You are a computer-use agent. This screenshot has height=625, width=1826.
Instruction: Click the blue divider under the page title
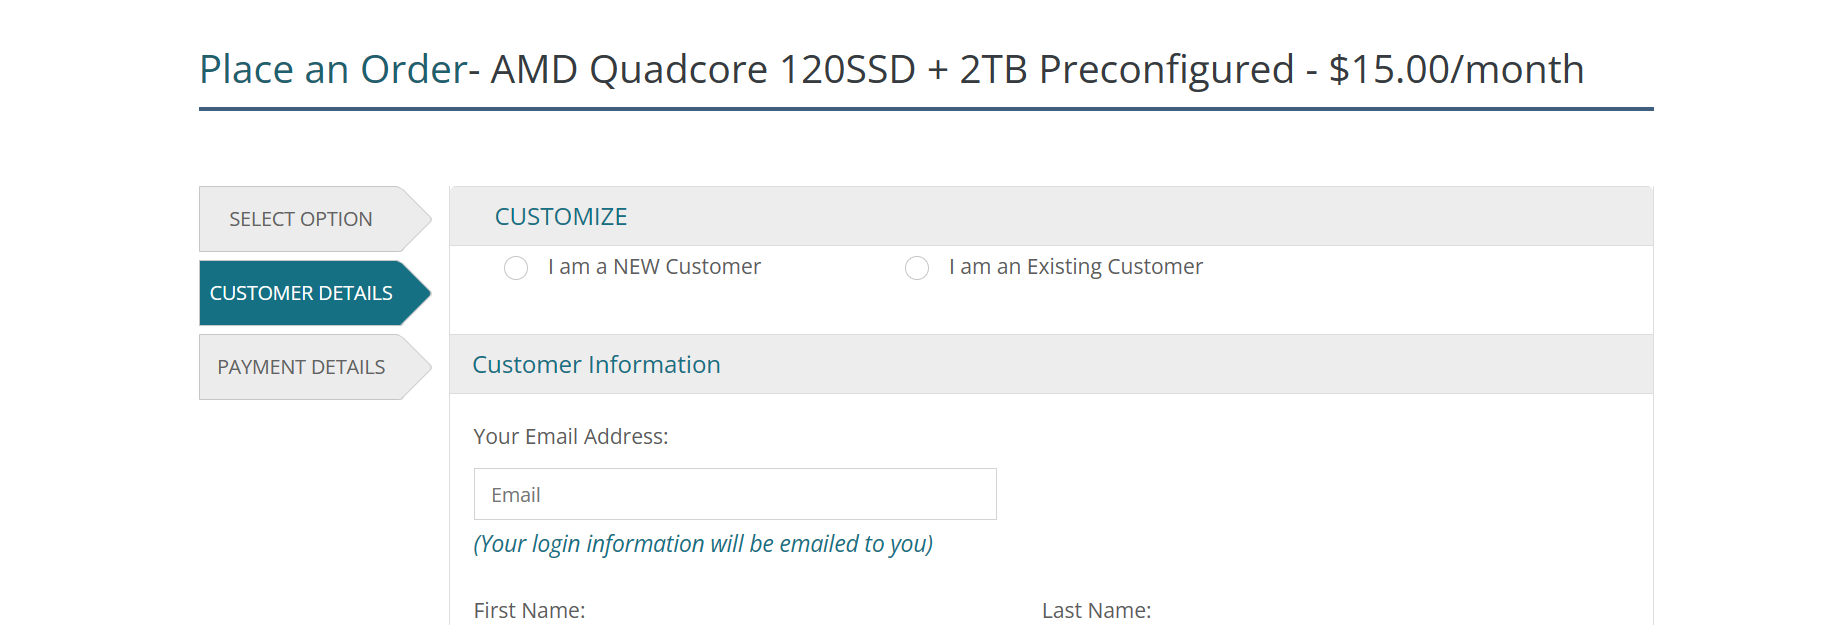(x=925, y=109)
